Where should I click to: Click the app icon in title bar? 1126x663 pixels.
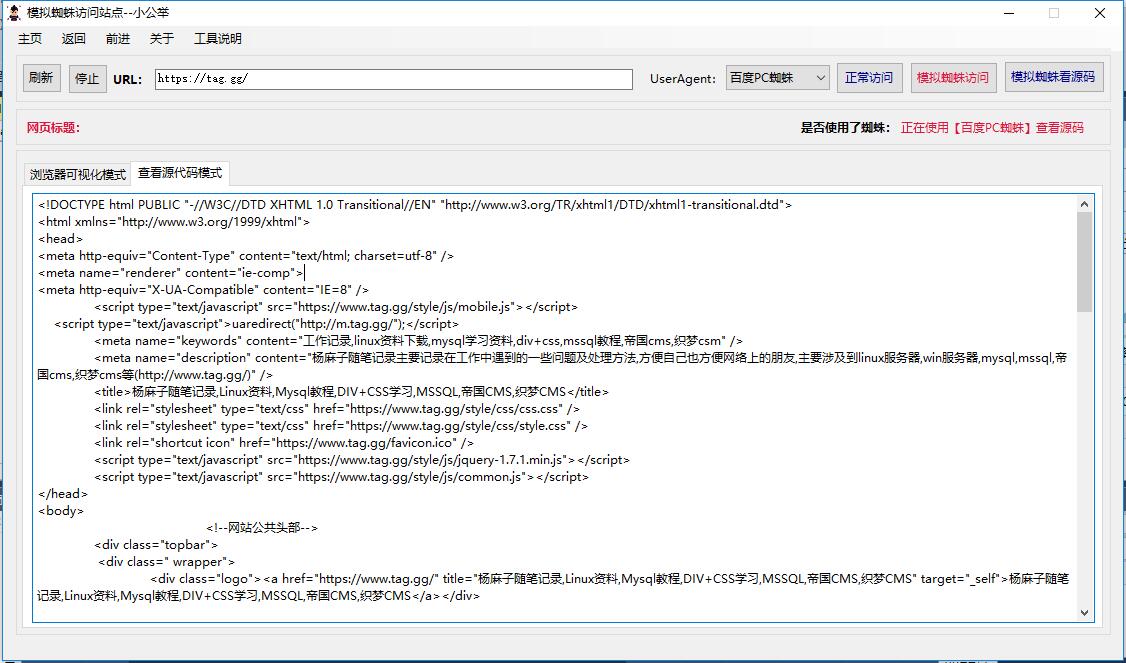[14, 13]
